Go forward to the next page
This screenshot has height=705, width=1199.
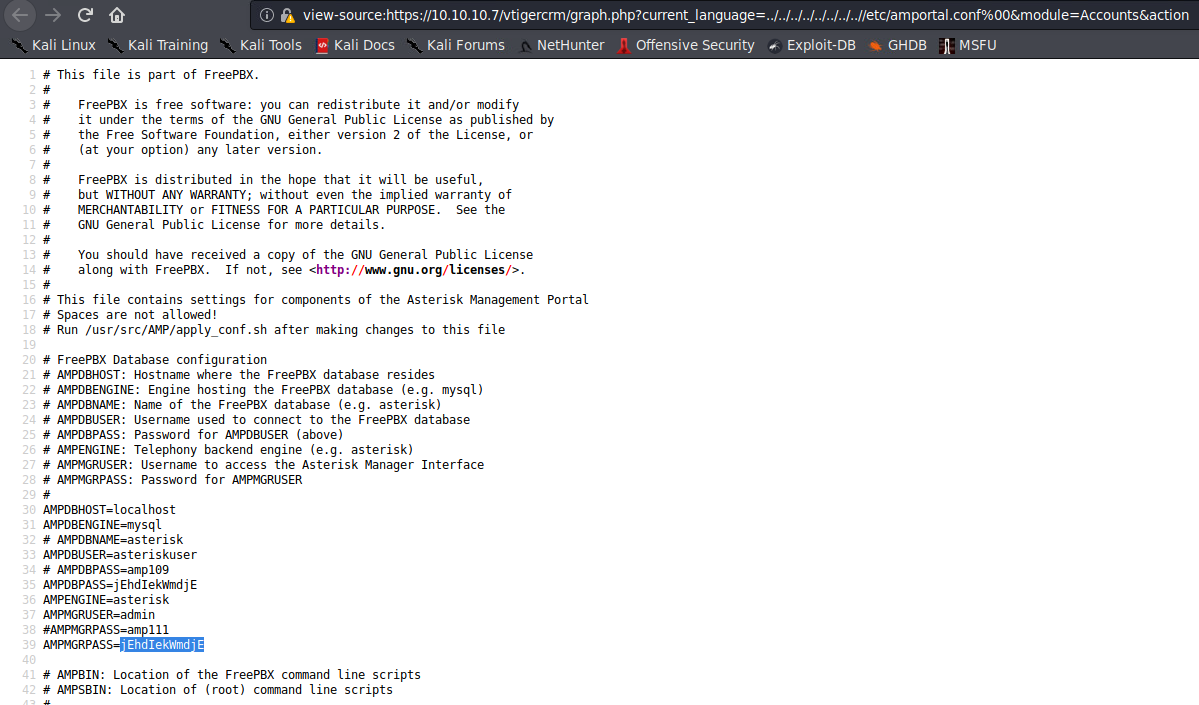(x=53, y=15)
